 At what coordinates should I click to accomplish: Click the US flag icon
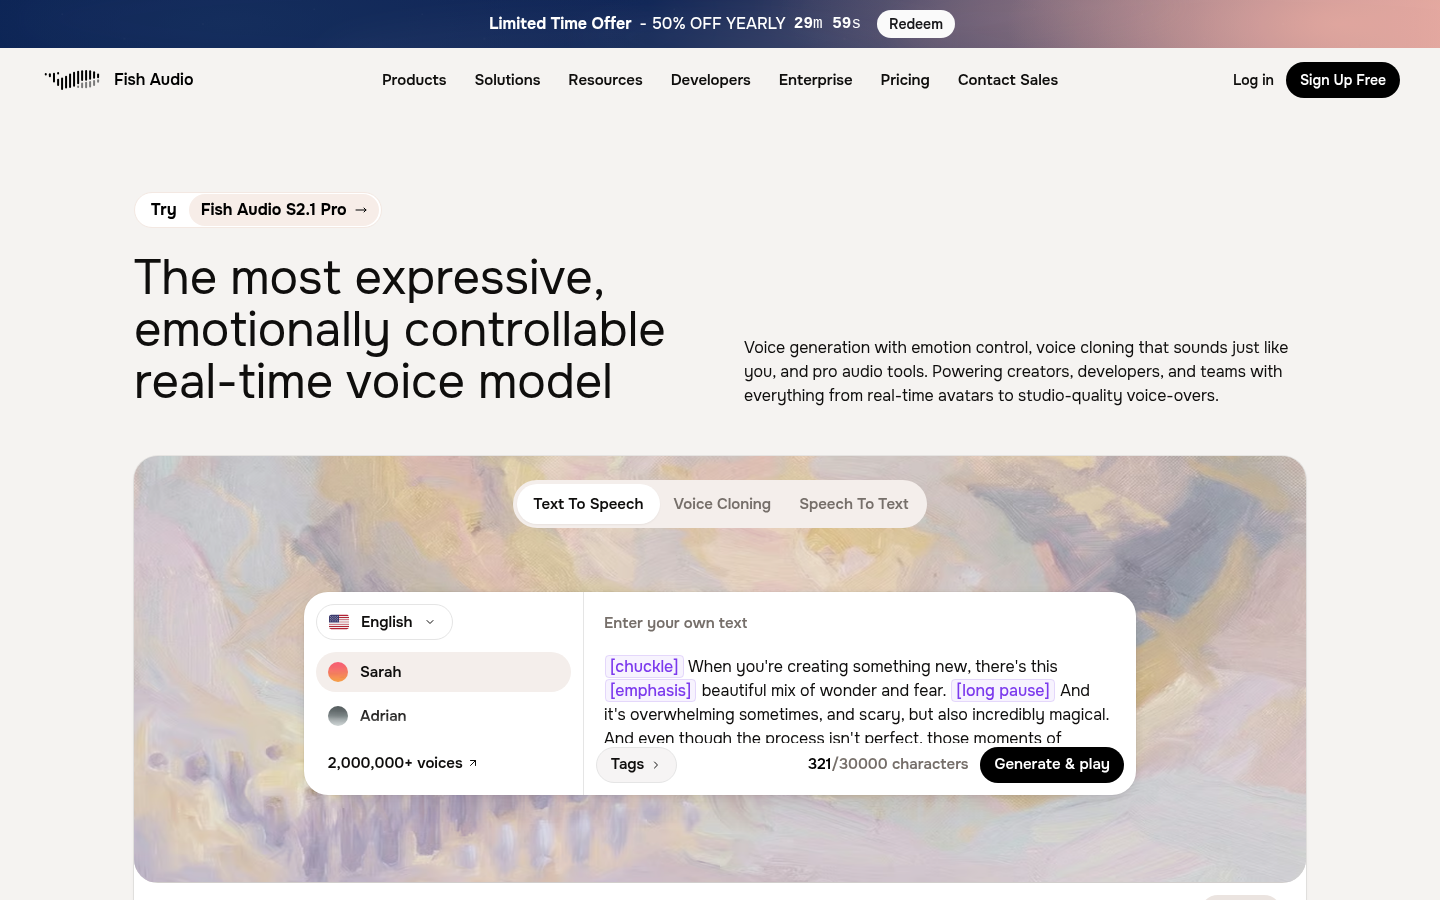tap(339, 622)
